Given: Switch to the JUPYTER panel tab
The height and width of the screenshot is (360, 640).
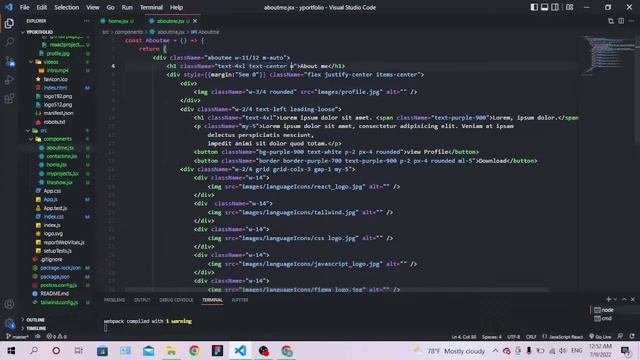Looking at the screenshot, I should [x=240, y=300].
